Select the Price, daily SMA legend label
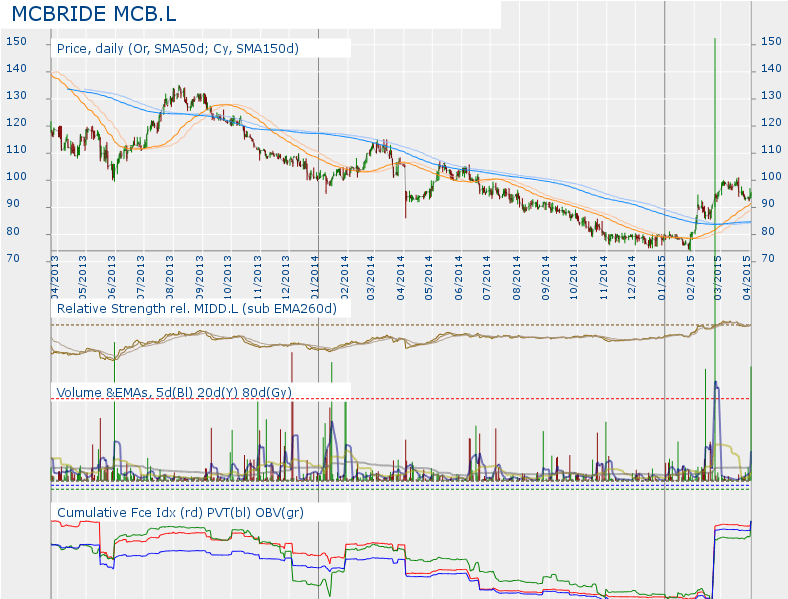Viewport: 788px width, 599px height. 177,49
